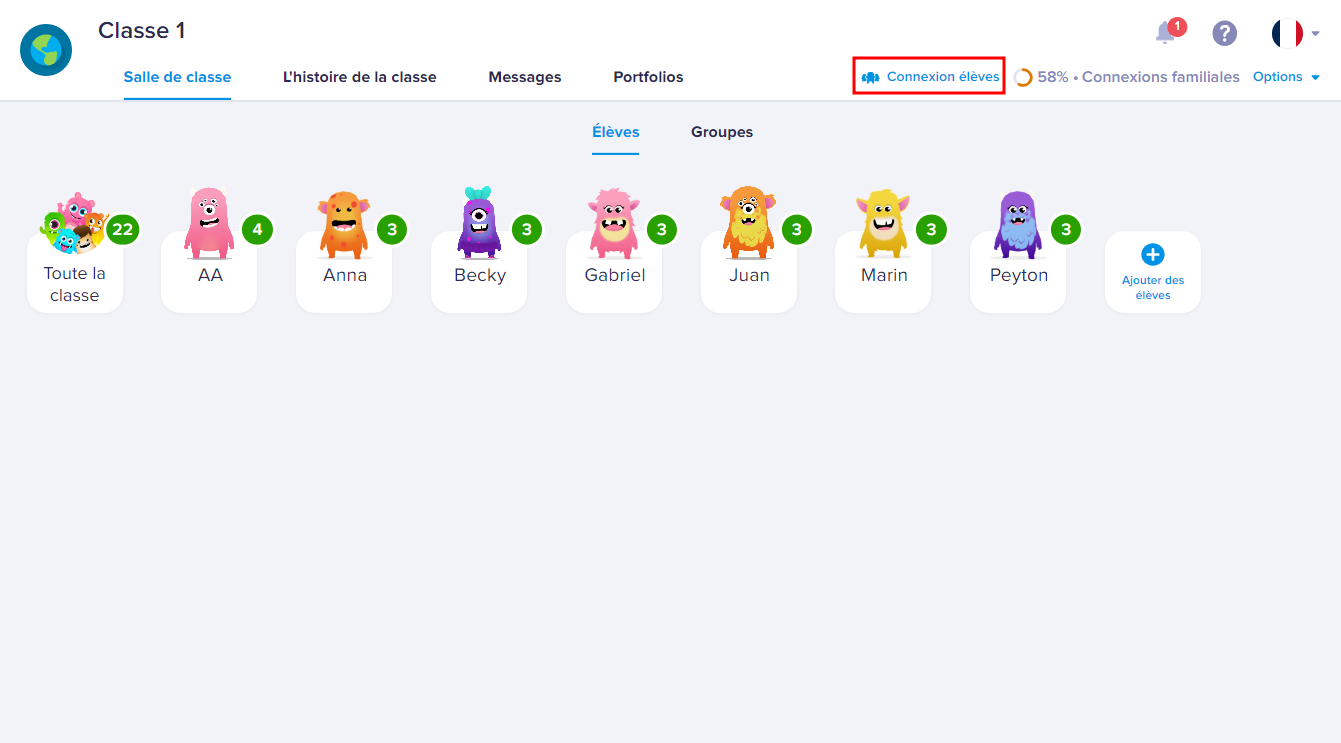The width and height of the screenshot is (1341, 743).
Task: Open the notification bell with alert badge
Action: 1166,31
